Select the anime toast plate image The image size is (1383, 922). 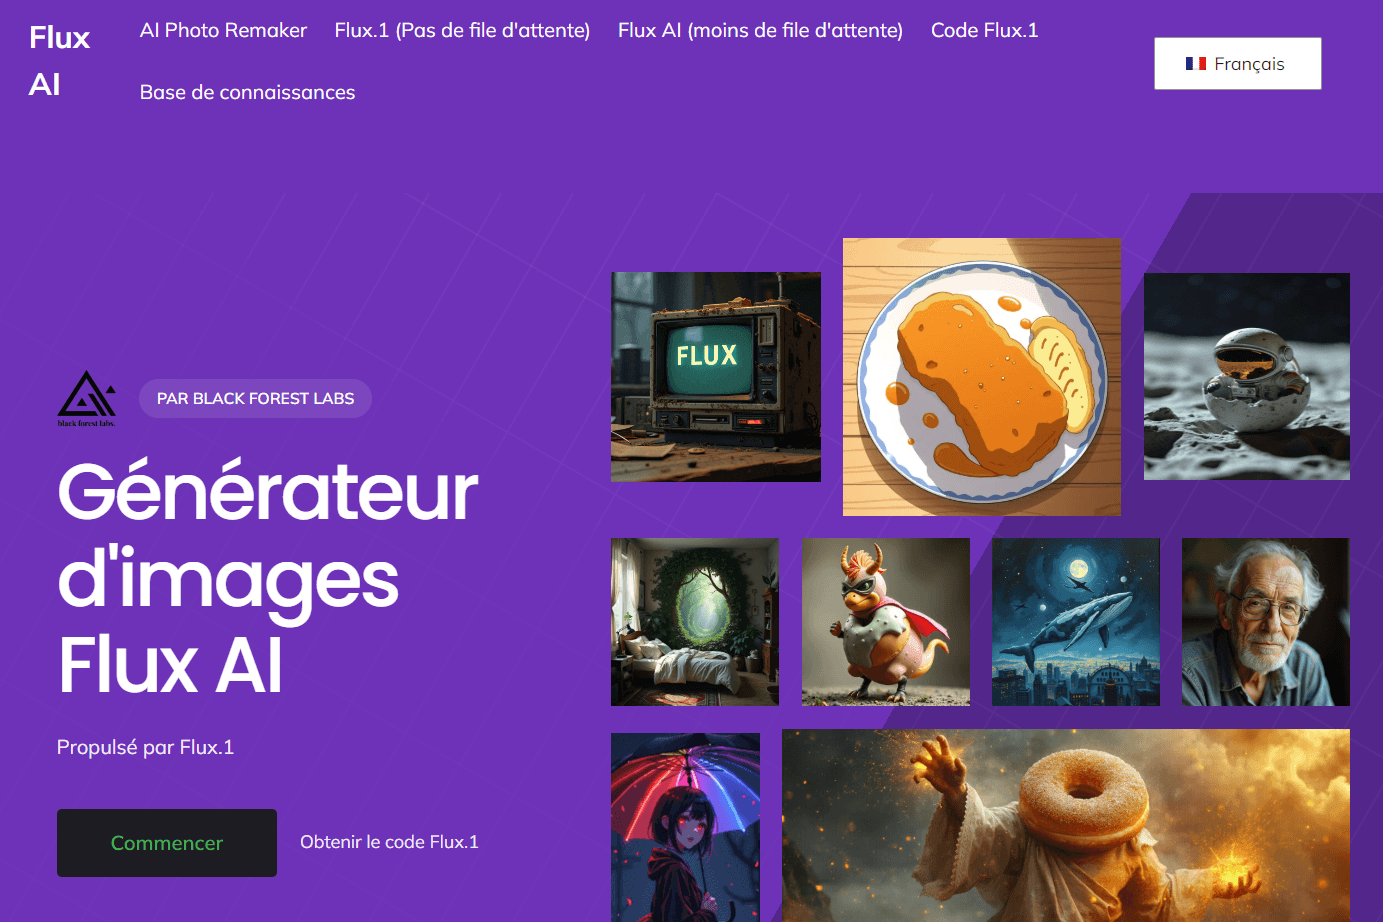(982, 377)
